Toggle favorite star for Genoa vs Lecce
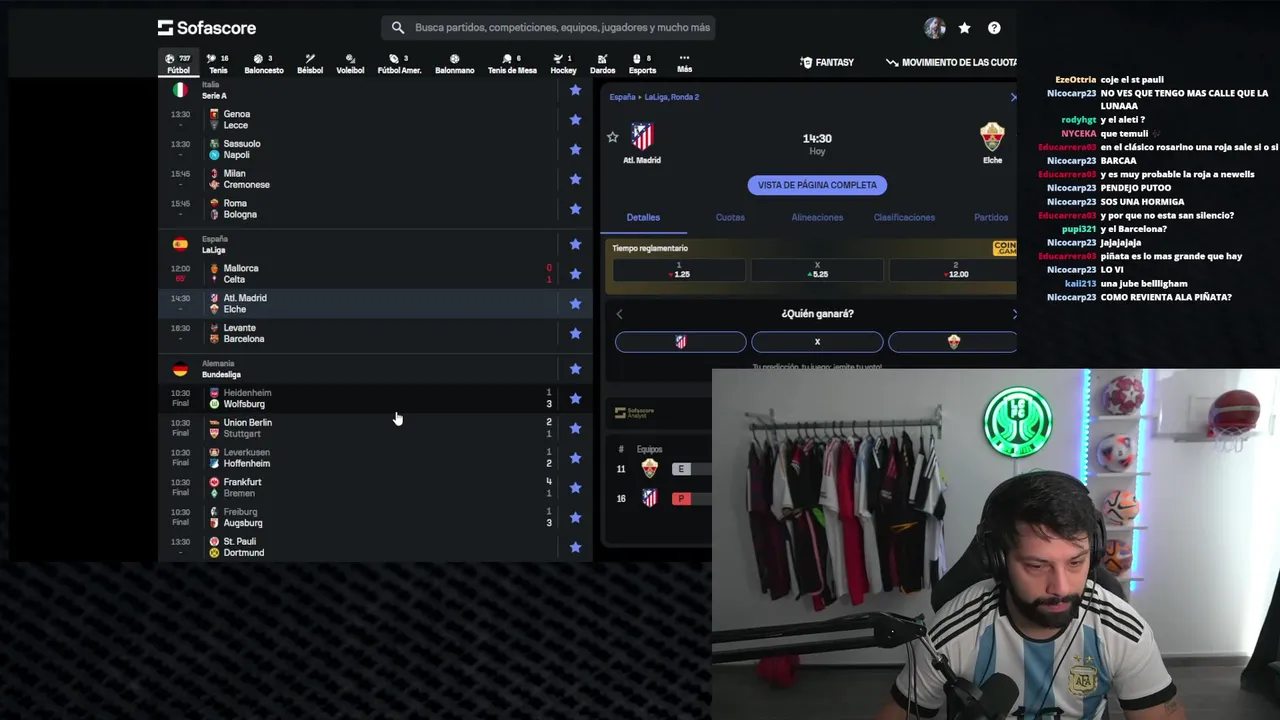 point(575,119)
